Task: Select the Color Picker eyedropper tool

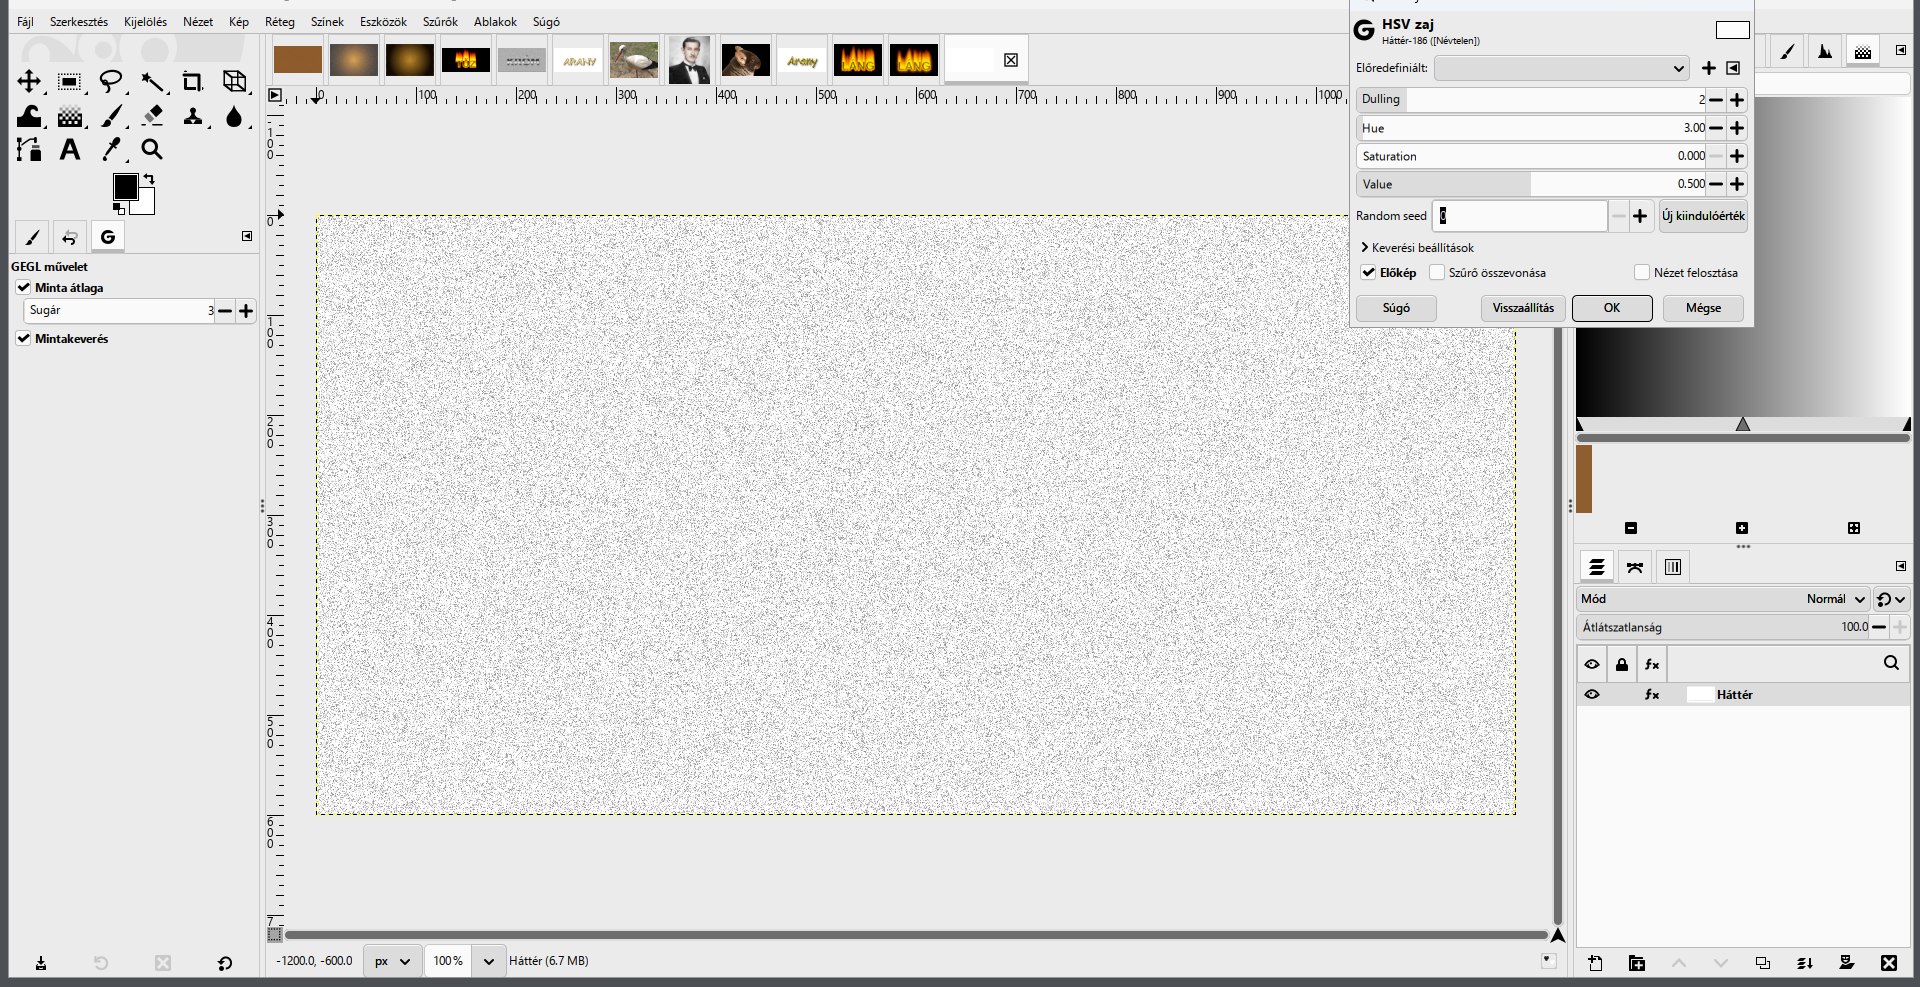Action: coord(112,149)
